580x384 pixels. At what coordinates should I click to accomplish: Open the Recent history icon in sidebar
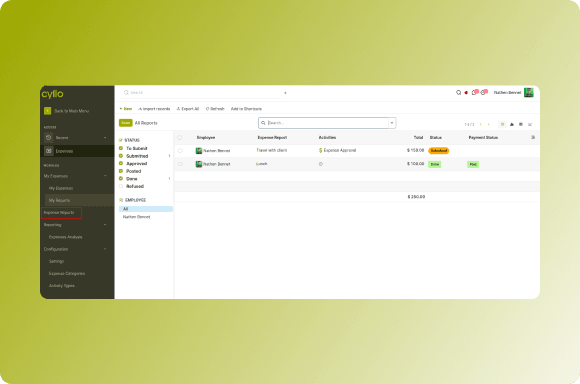(48, 138)
